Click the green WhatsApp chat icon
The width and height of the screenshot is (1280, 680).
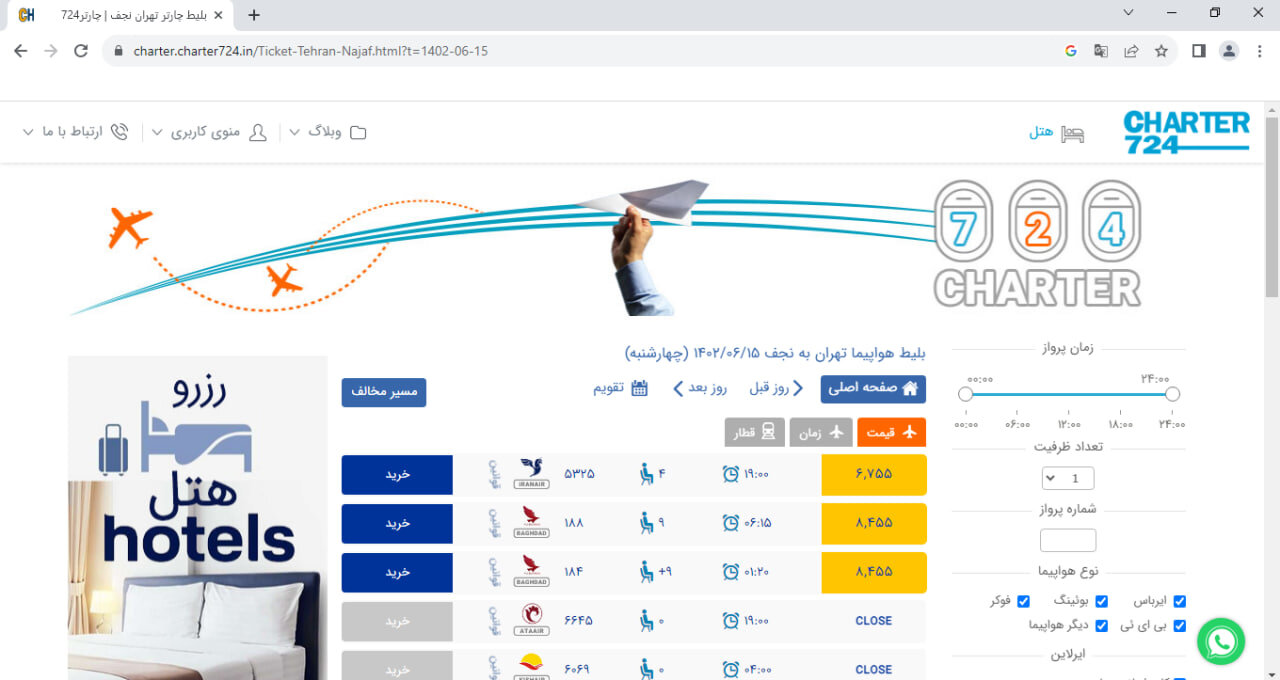click(1220, 642)
